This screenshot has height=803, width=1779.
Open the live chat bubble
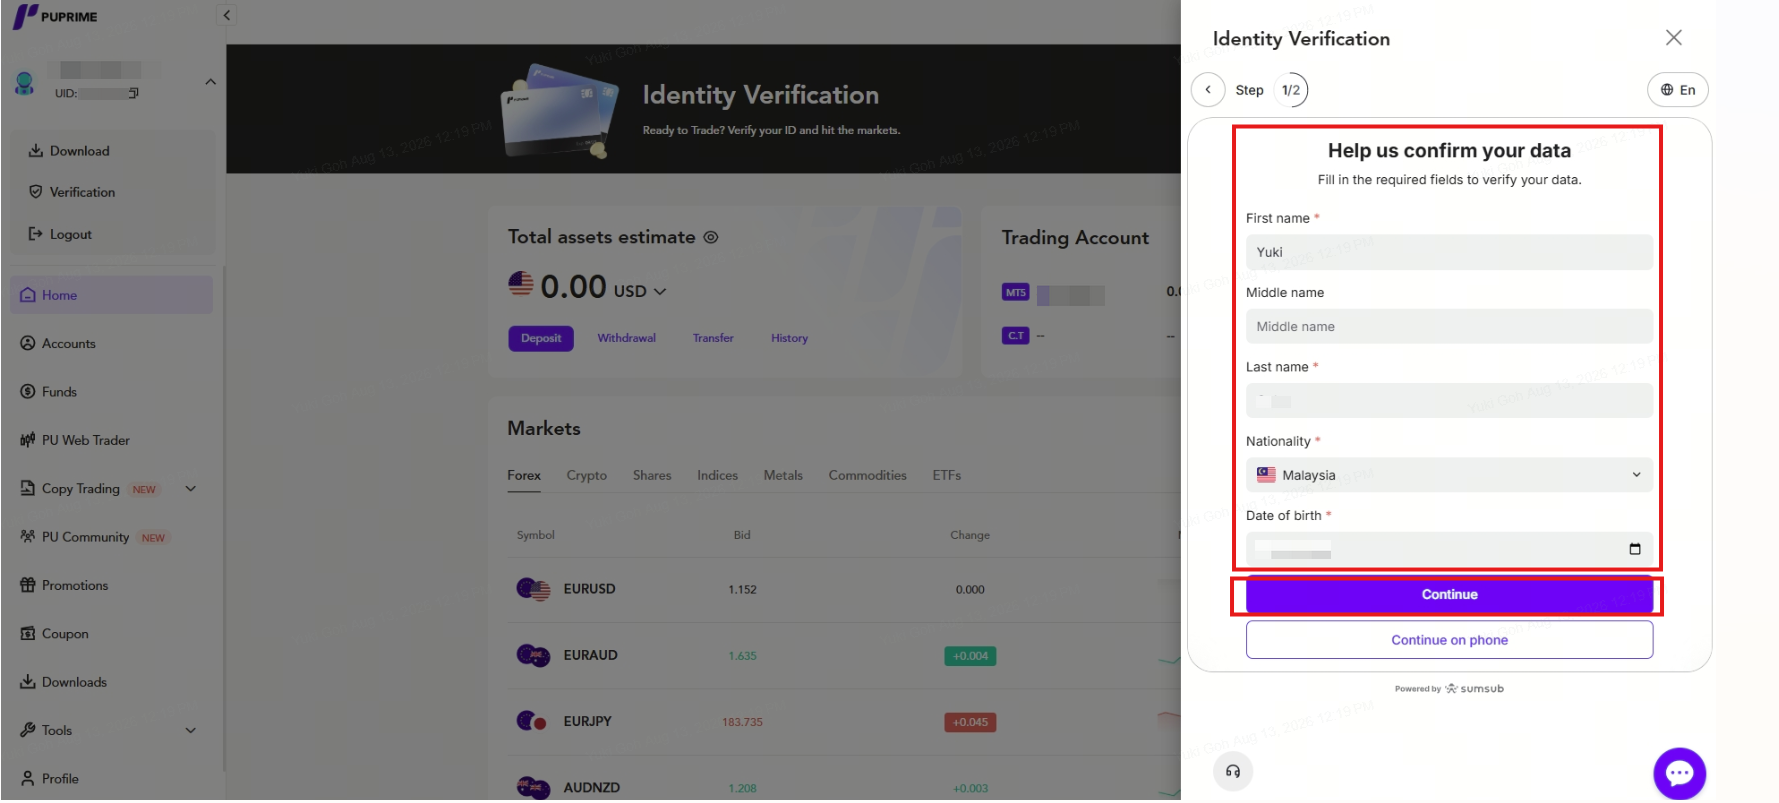1679,773
